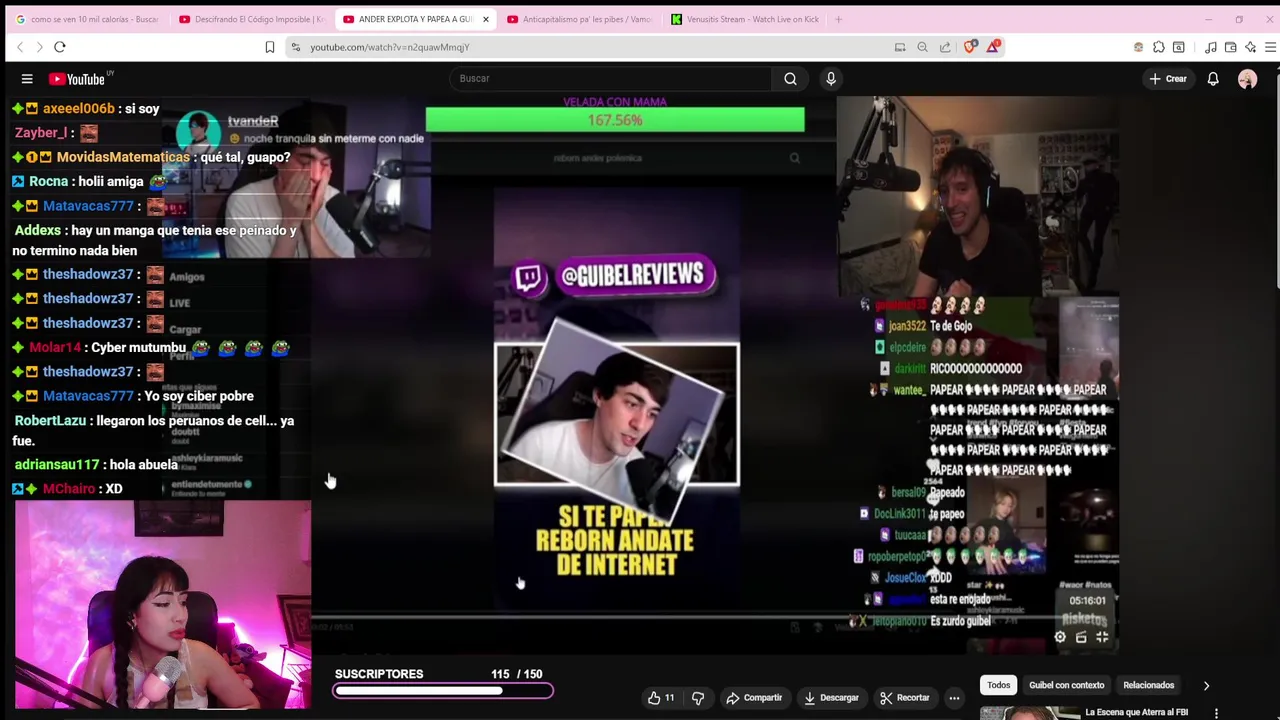This screenshot has width=1280, height=720.
Task: Switch to theater mode rectangle icon
Action: (x=1081, y=637)
